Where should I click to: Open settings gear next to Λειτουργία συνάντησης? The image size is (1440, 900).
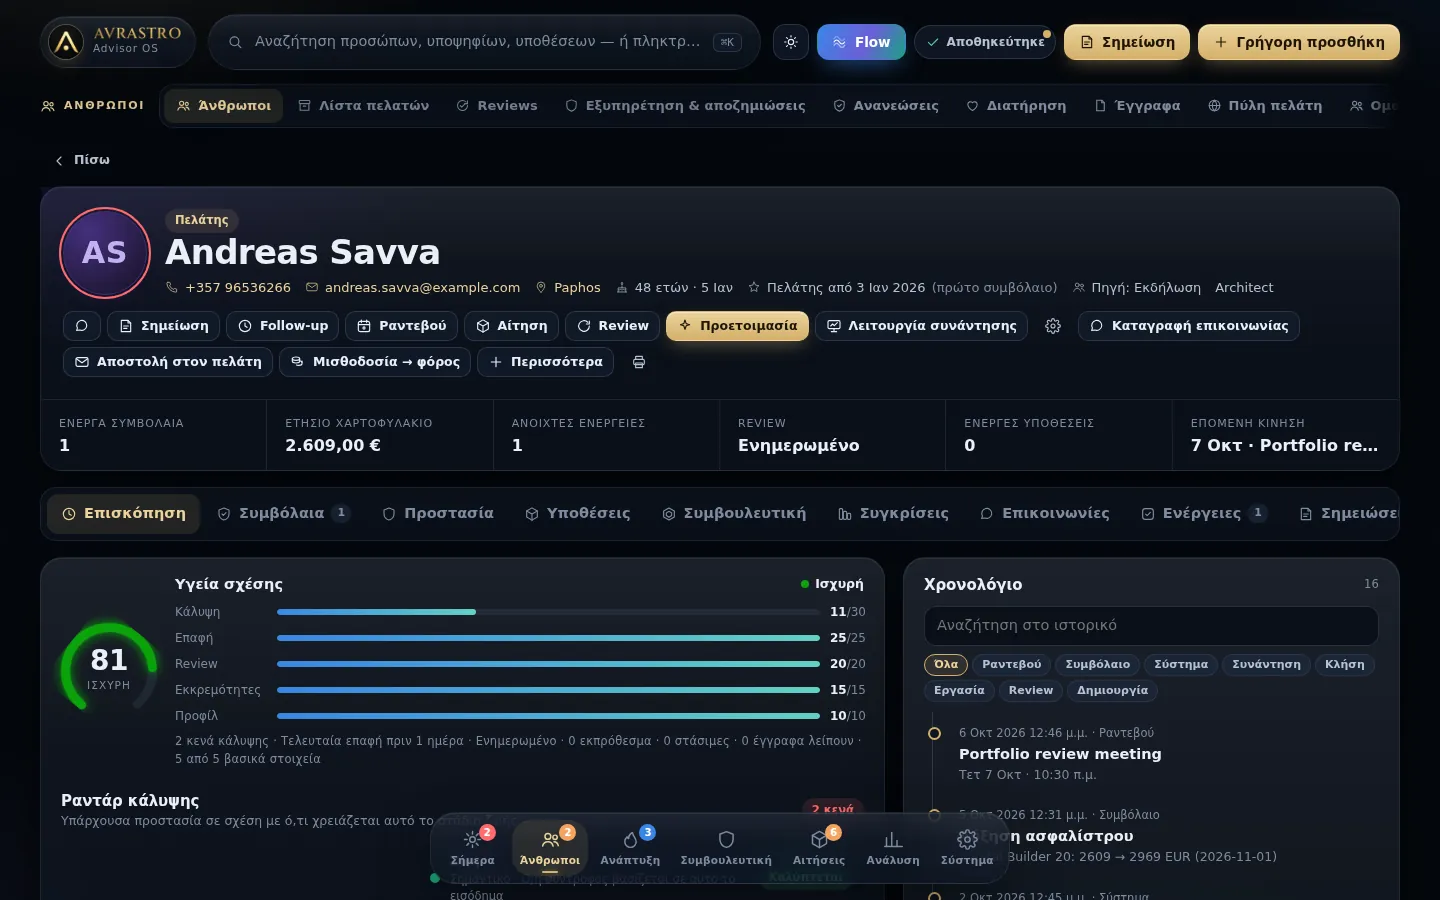tap(1053, 326)
